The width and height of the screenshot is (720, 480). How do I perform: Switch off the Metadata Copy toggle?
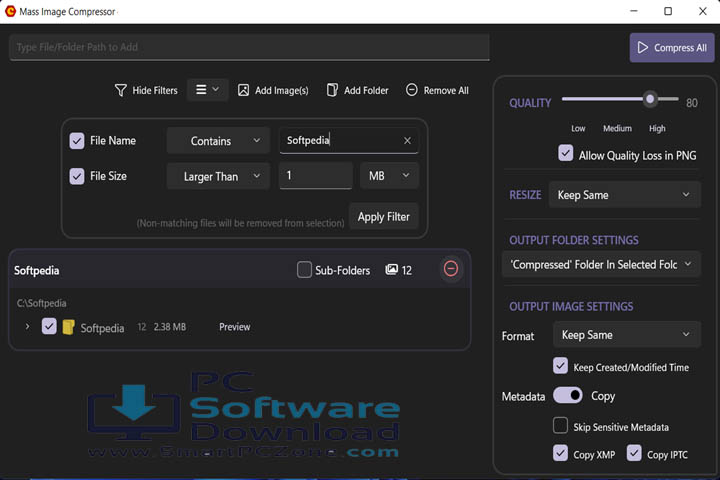(568, 395)
